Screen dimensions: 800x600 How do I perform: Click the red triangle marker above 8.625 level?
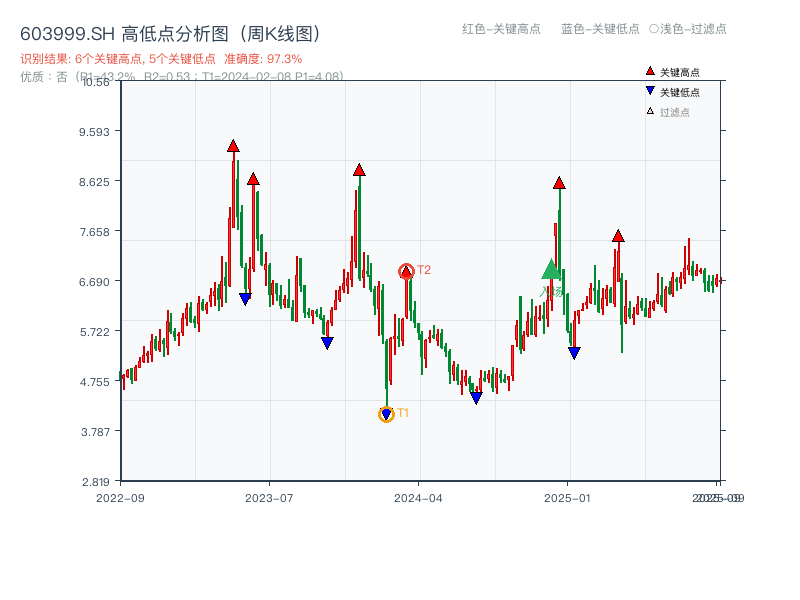coord(358,170)
